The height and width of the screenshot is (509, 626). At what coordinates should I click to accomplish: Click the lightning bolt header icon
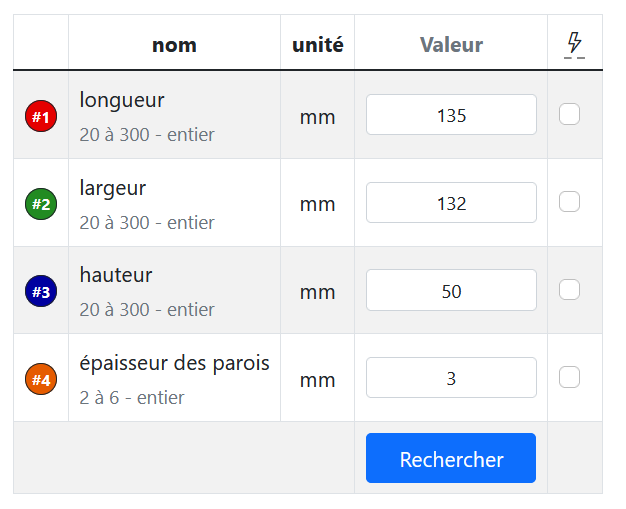[574, 43]
